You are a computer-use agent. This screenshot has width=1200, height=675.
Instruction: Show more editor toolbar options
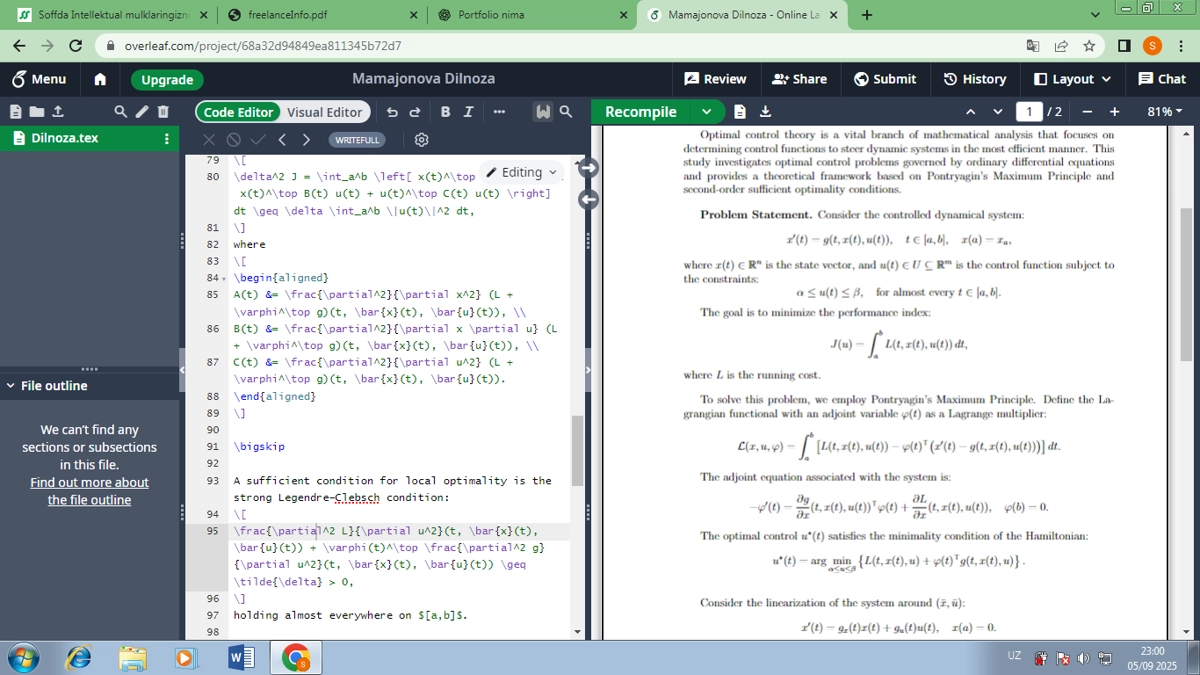tap(499, 112)
